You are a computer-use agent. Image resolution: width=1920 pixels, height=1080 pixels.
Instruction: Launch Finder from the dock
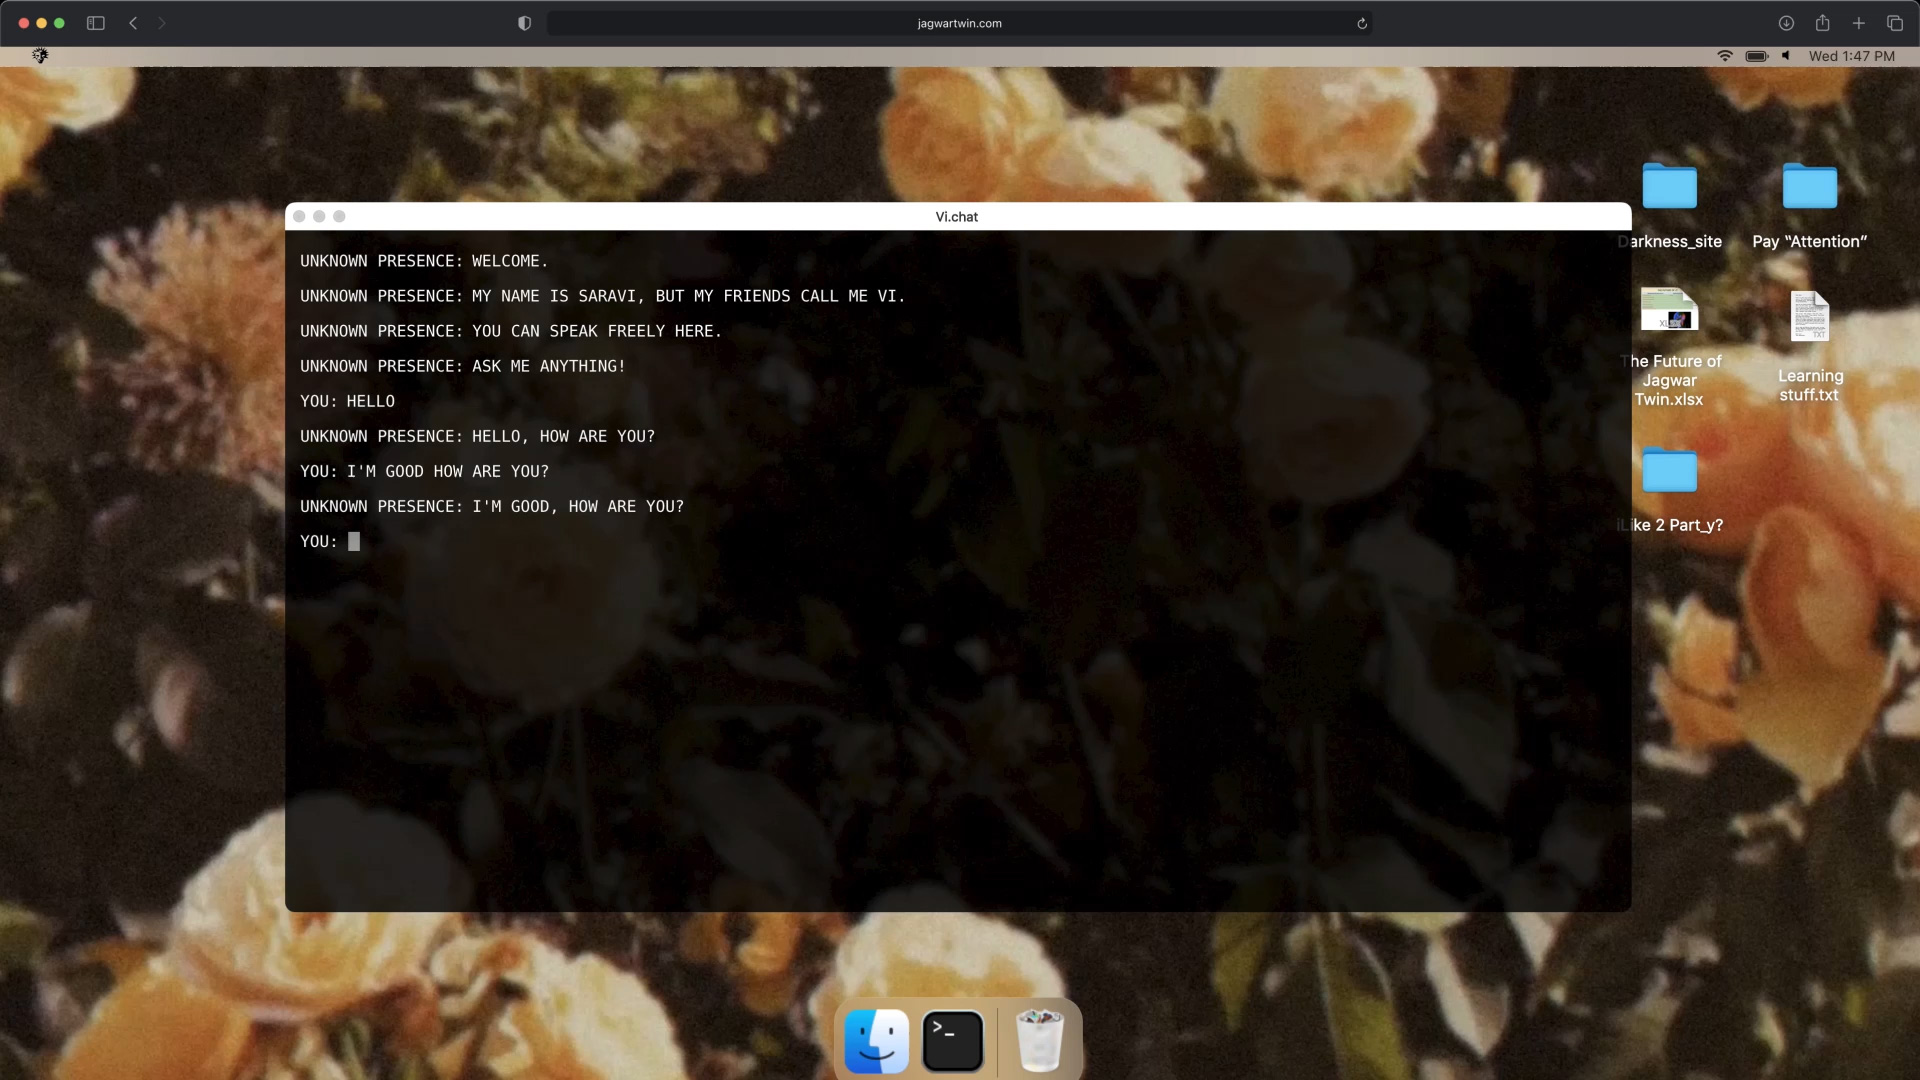click(876, 1041)
